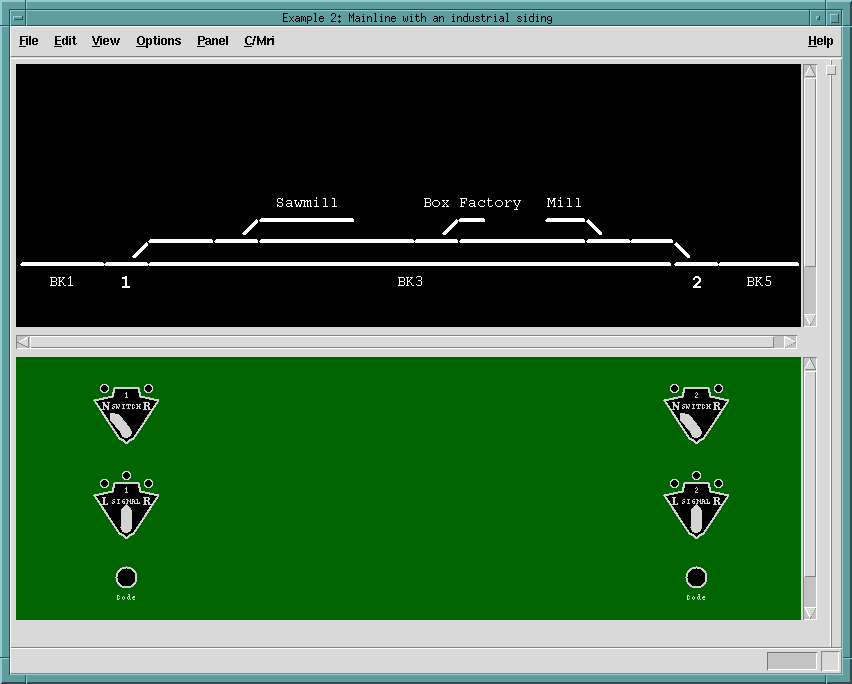This screenshot has height=684, width=852.
Task: Click Switch 2 Normal indicator lamp
Action: pos(674,388)
